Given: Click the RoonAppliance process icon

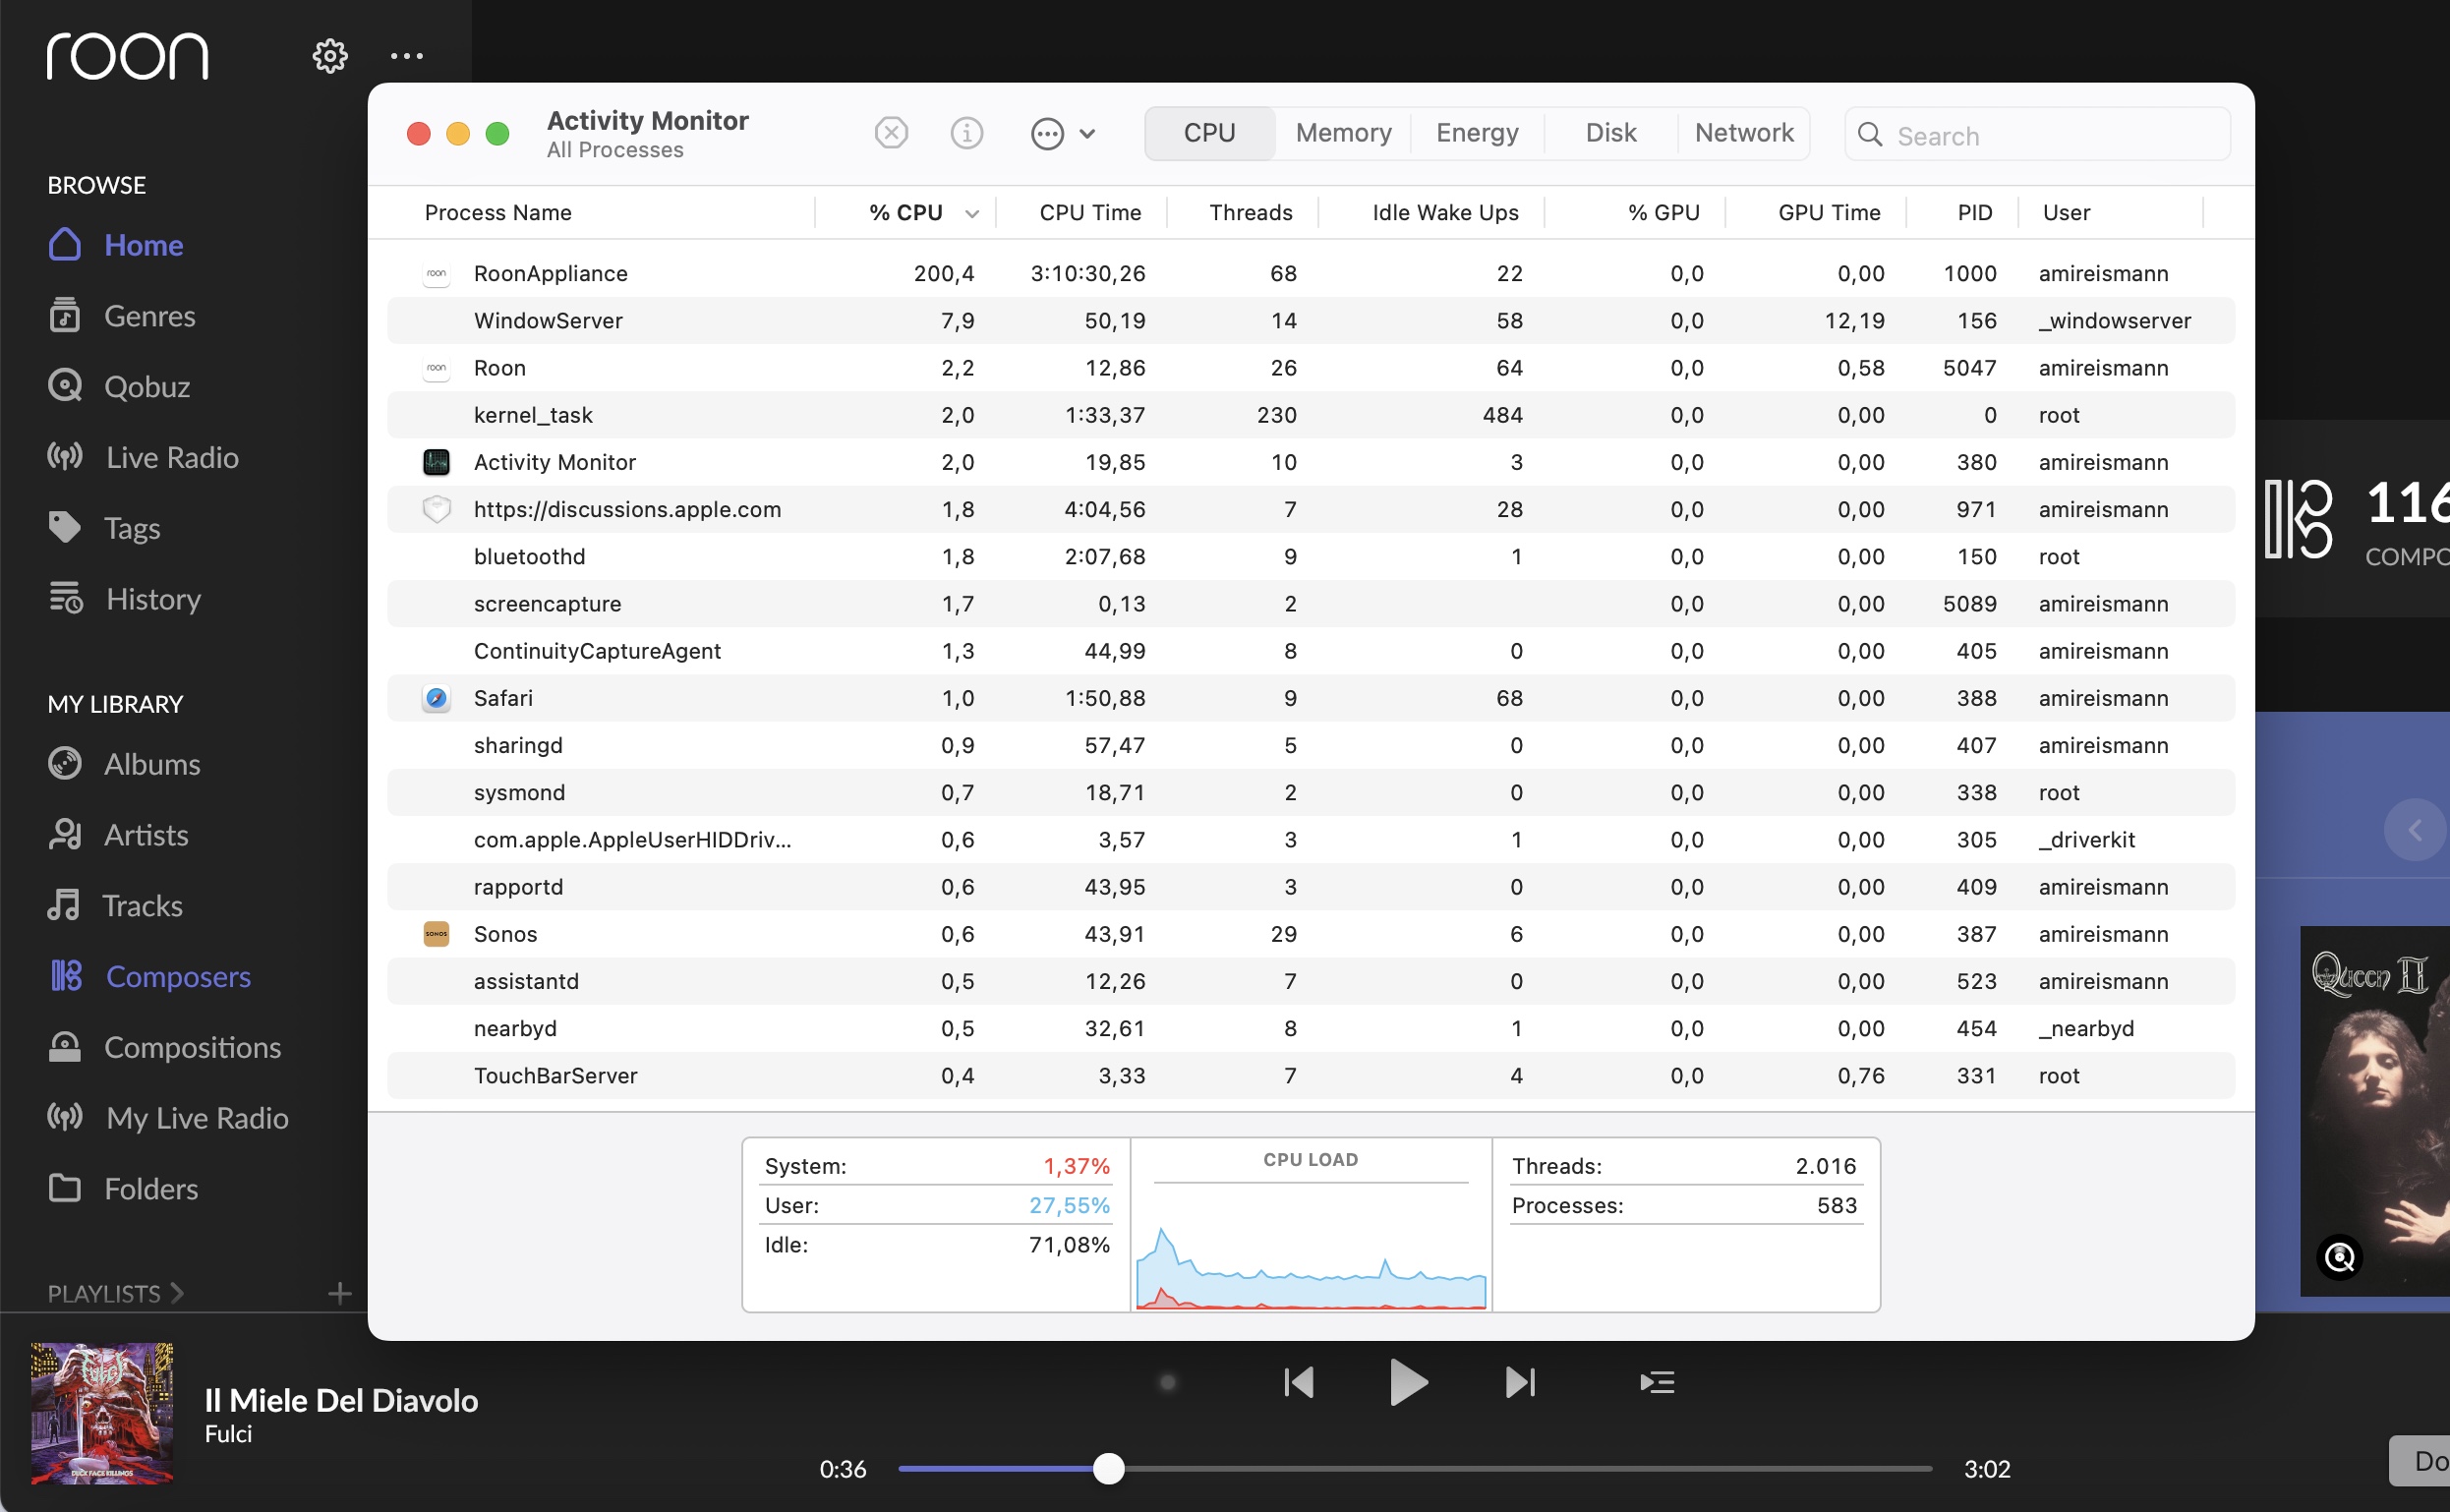Looking at the screenshot, I should [436, 273].
